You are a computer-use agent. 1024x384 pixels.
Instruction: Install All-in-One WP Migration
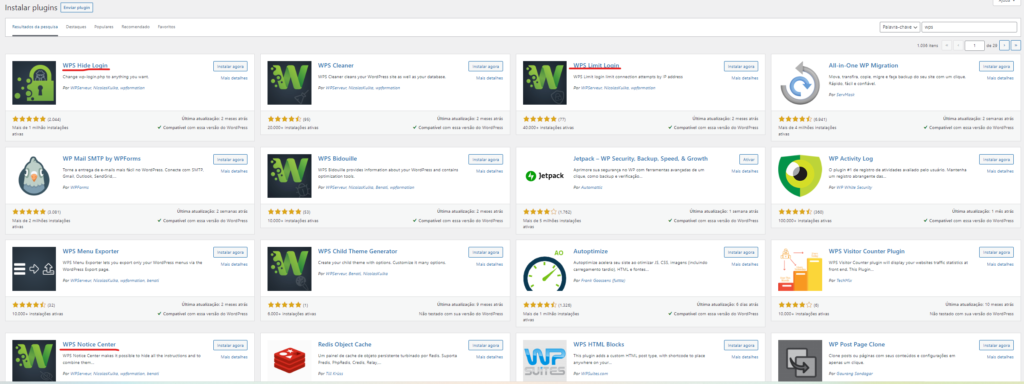click(x=996, y=67)
